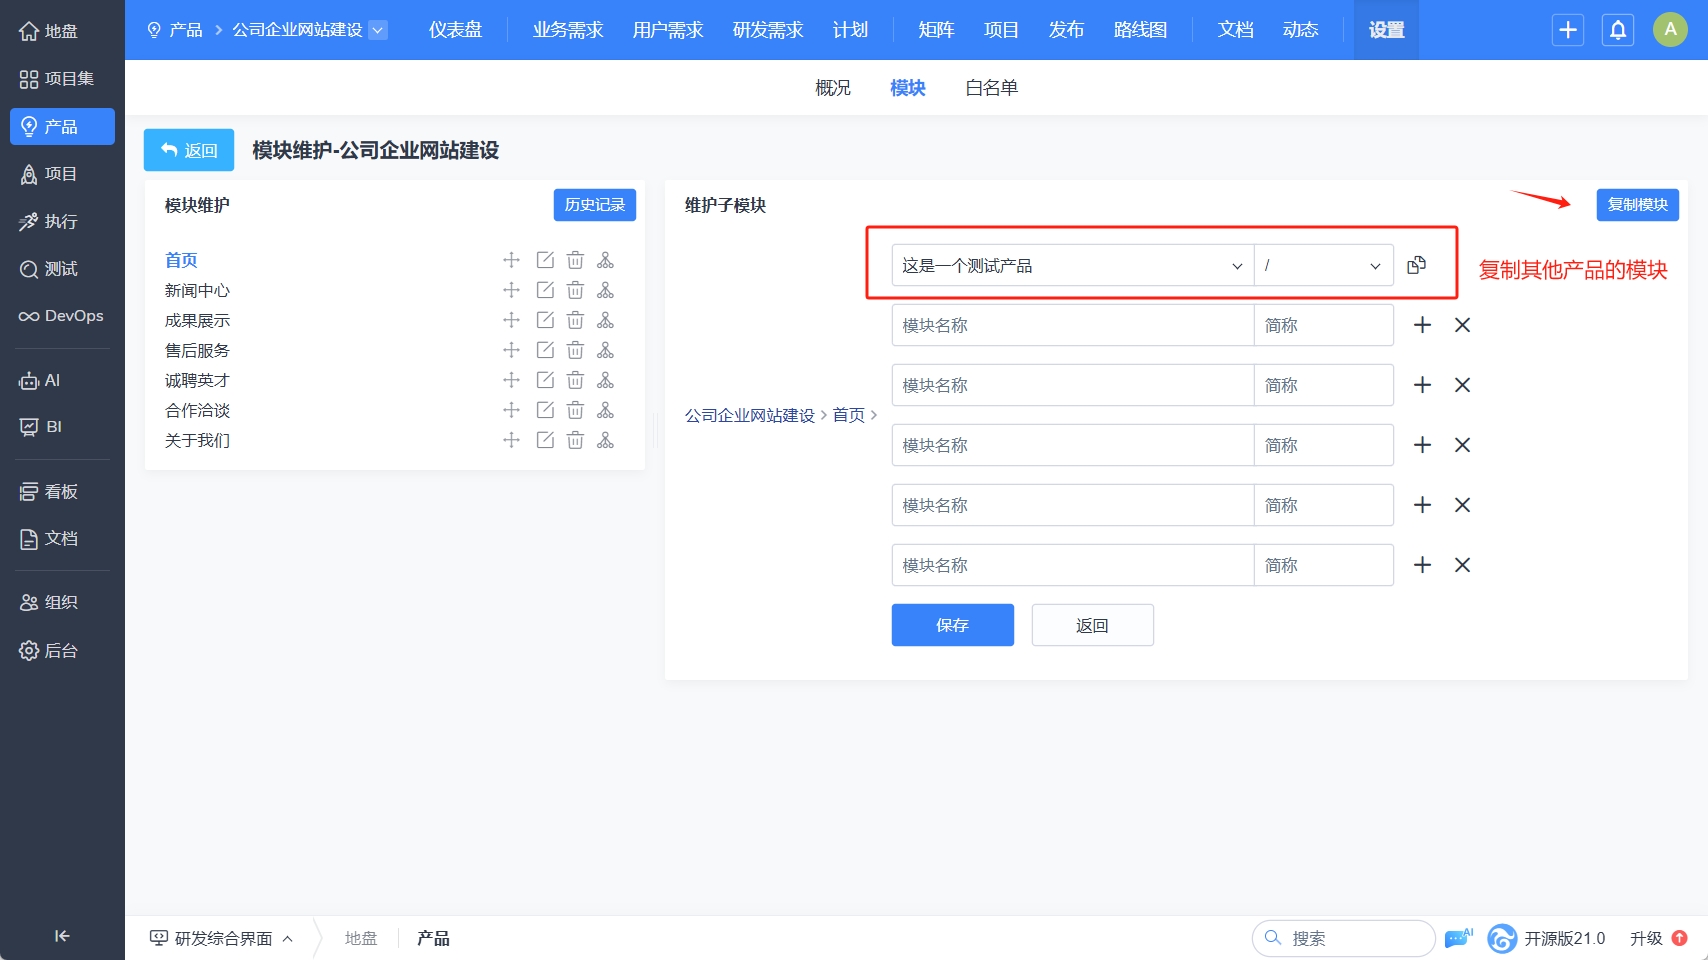The width and height of the screenshot is (1708, 960).
Task: Open the 首页 module link in list
Action: (x=181, y=260)
